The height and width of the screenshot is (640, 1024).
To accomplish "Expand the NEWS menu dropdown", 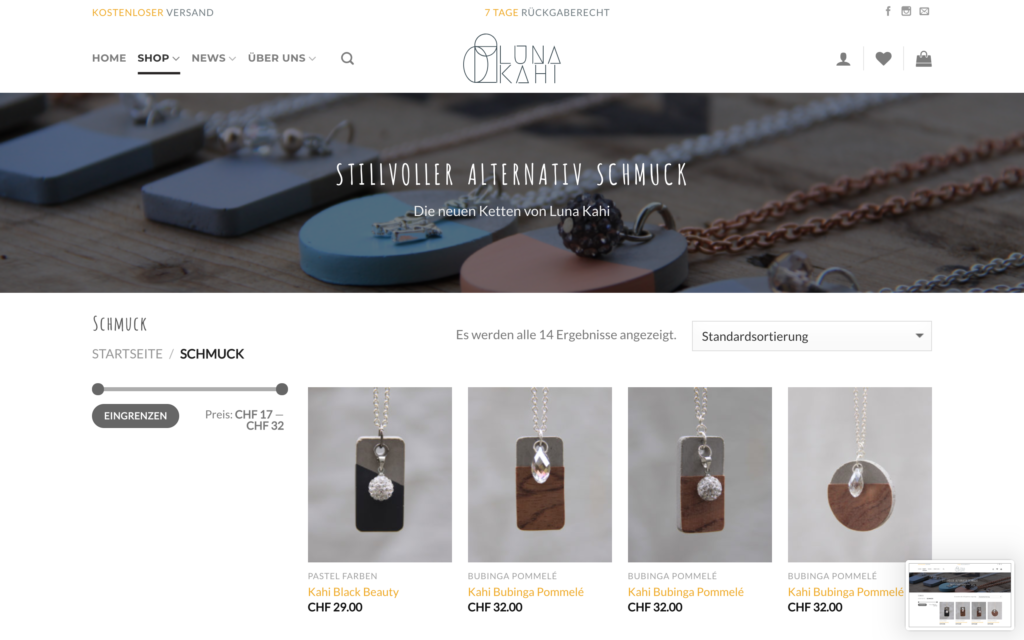I will click(214, 58).
